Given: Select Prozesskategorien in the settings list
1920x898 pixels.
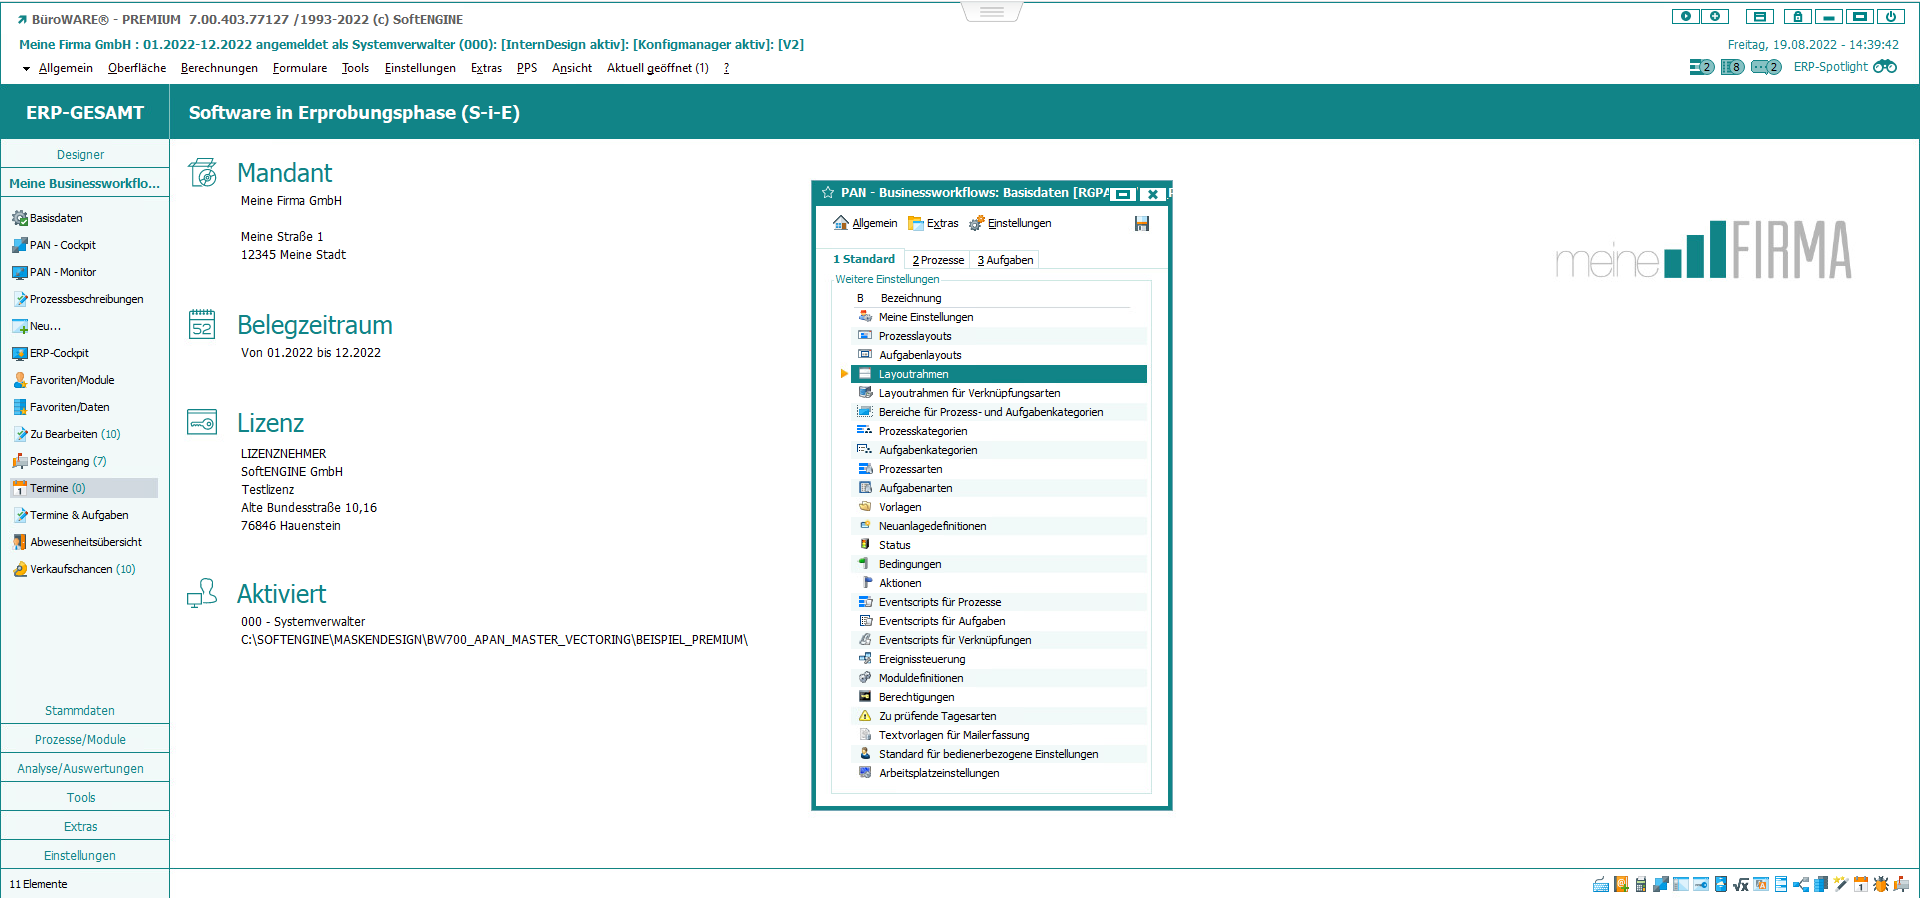Looking at the screenshot, I should pyautogui.click(x=922, y=431).
